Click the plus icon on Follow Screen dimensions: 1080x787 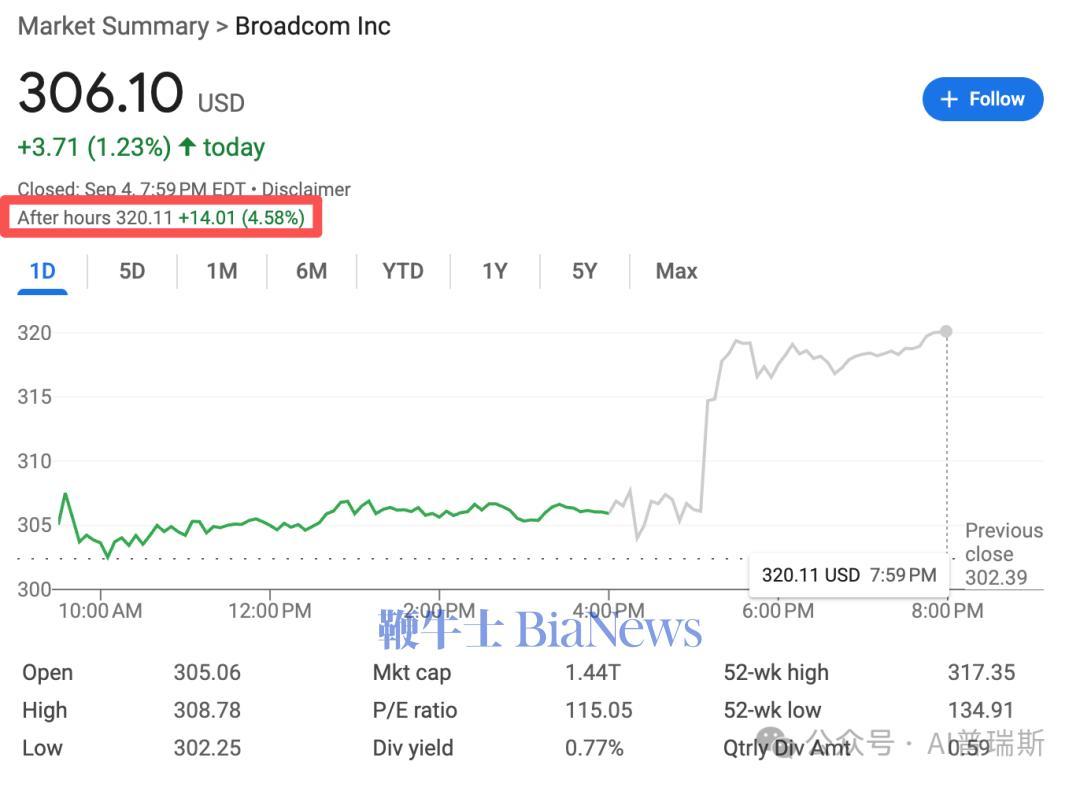[949, 100]
